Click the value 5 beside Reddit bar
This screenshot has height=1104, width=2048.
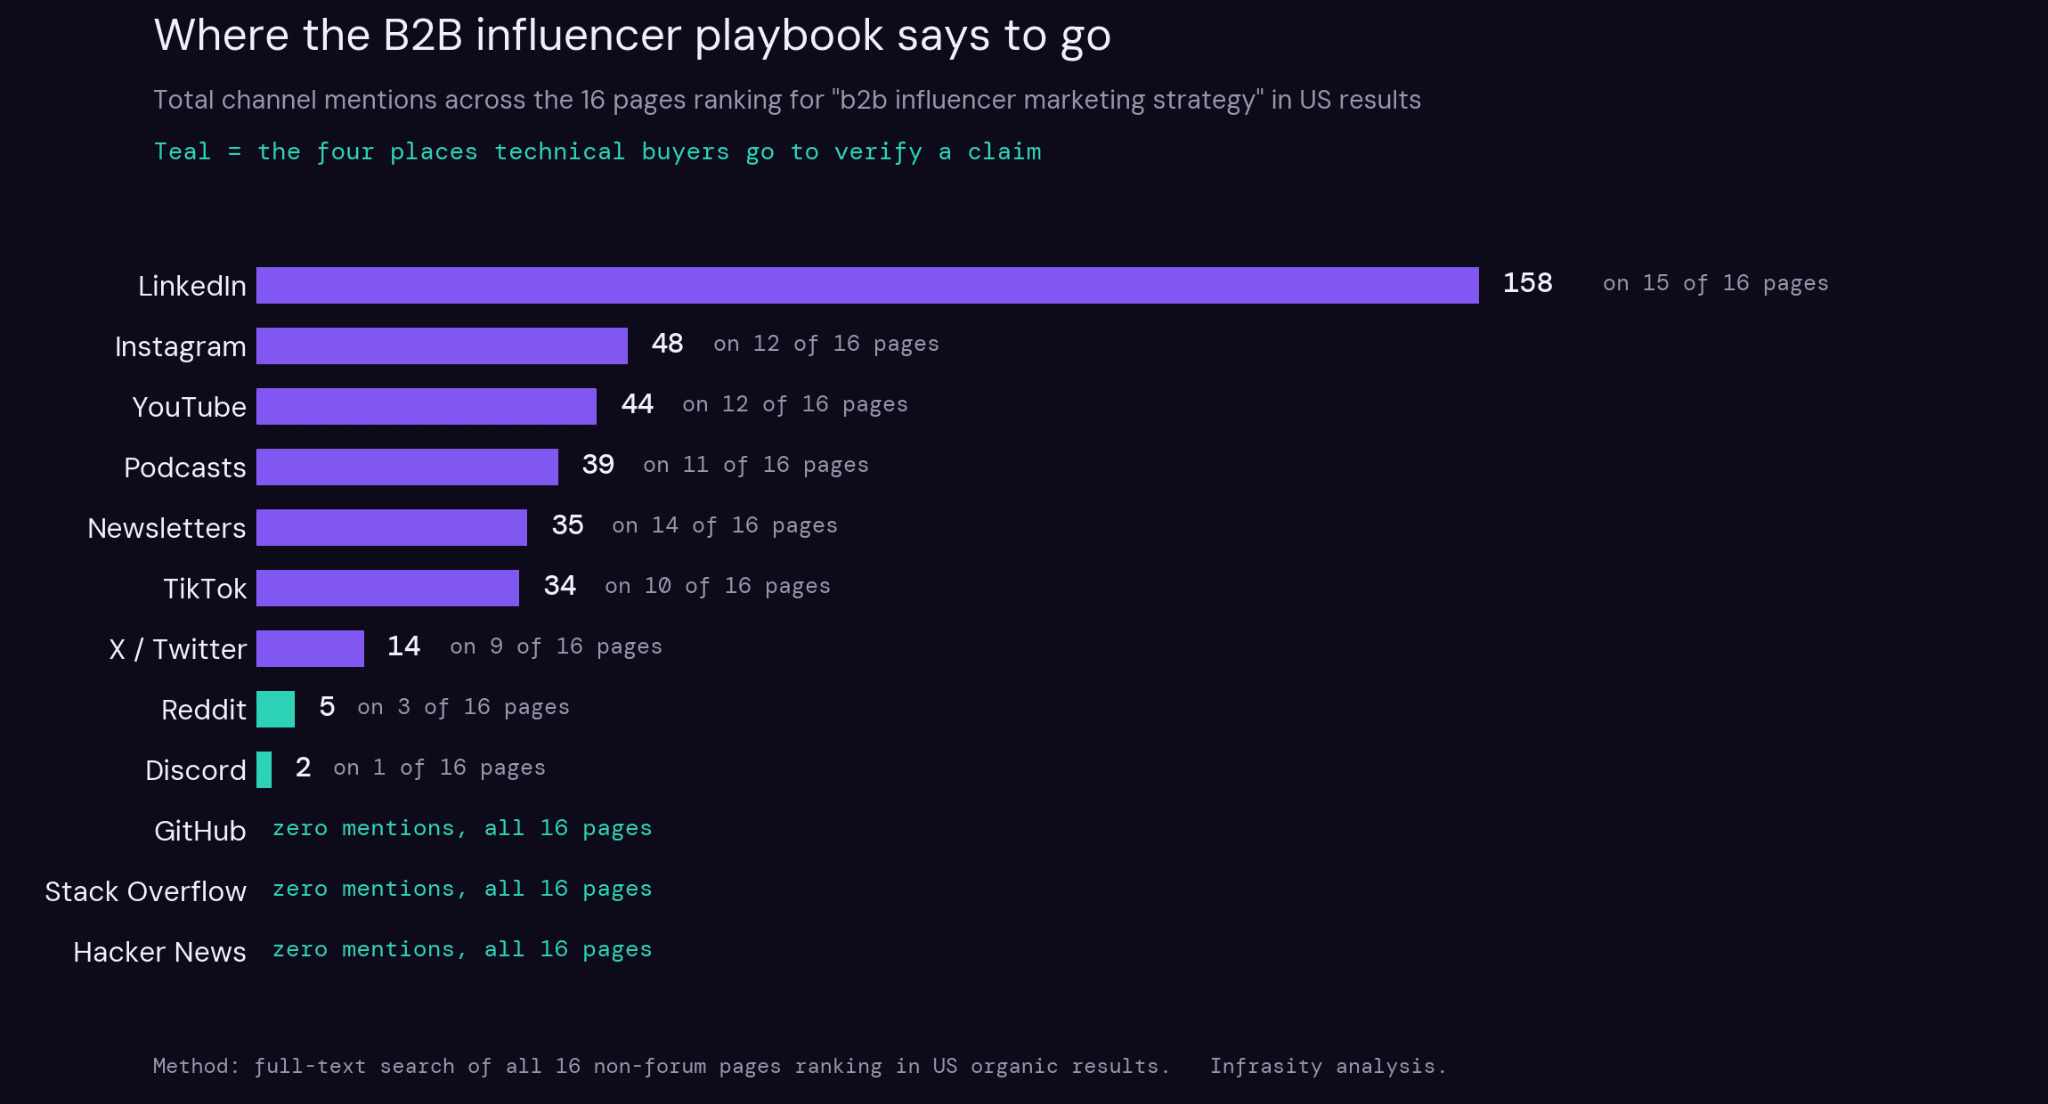point(327,707)
